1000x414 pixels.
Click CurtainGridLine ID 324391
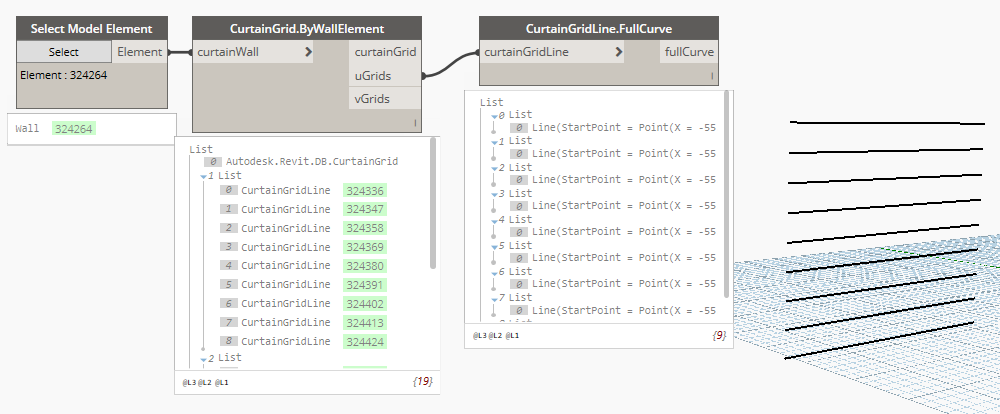pos(364,285)
